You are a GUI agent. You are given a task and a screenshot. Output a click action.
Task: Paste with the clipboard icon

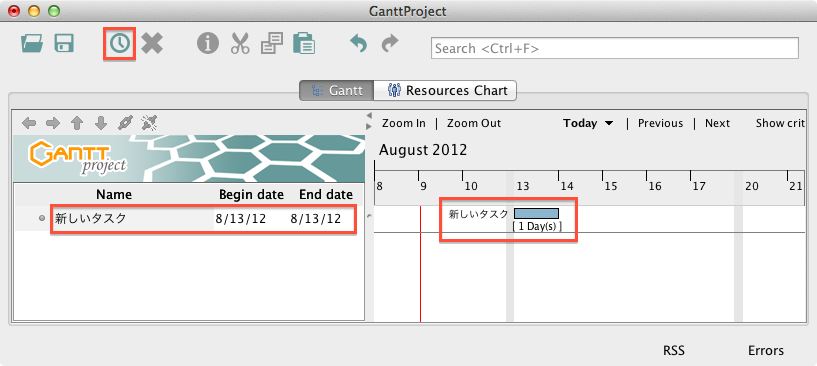[304, 44]
